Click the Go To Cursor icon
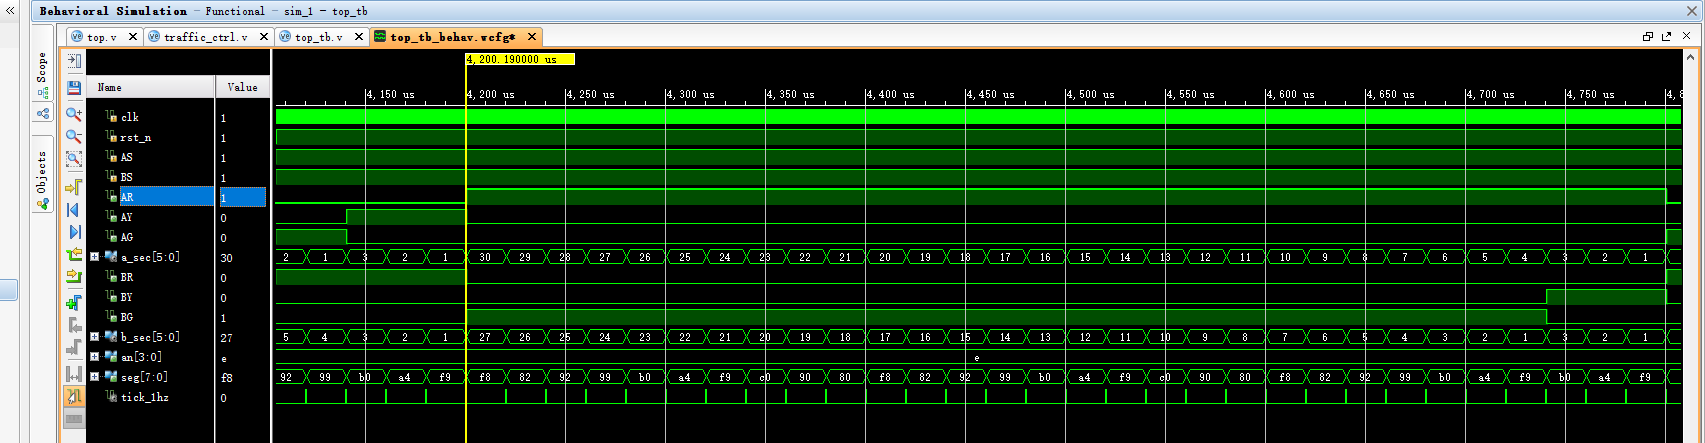Image resolution: width=1705 pixels, height=443 pixels. pos(74,187)
